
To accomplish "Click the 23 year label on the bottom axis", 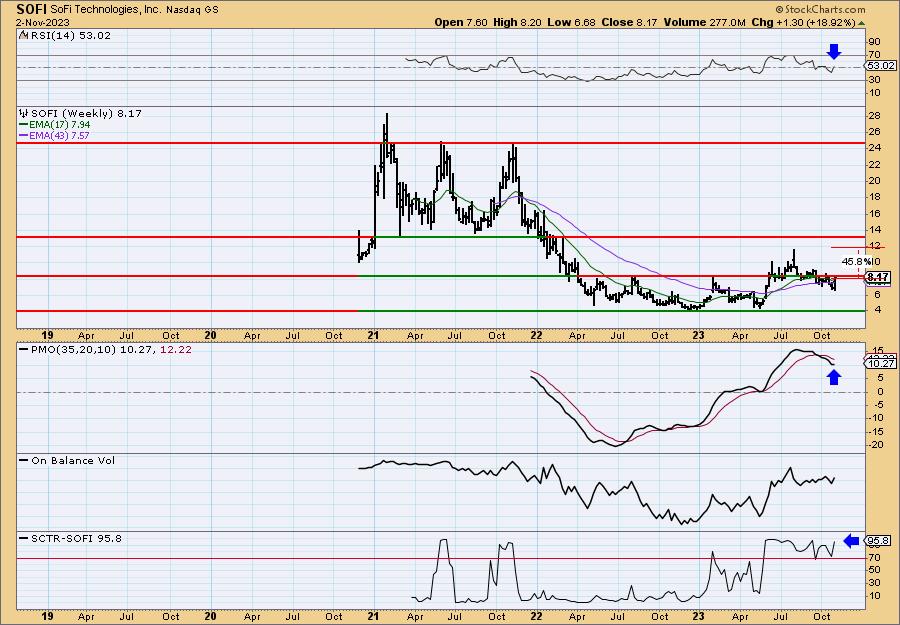I will pyautogui.click(x=699, y=616).
